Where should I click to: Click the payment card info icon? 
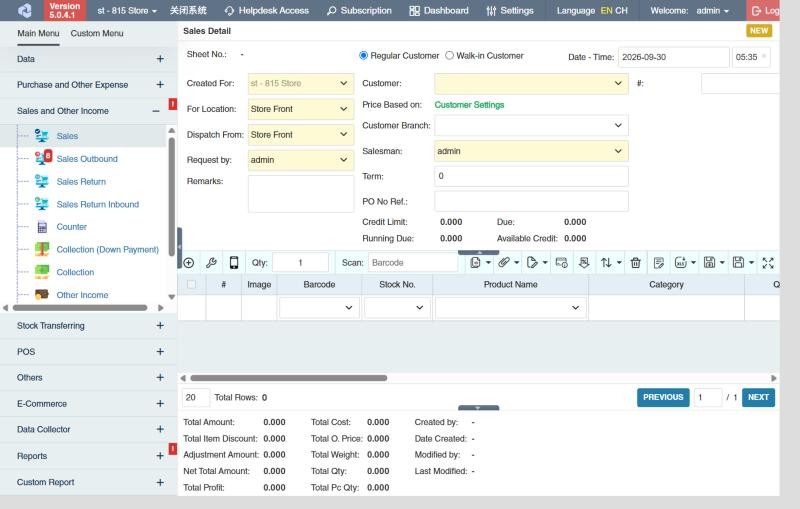(x=561, y=263)
